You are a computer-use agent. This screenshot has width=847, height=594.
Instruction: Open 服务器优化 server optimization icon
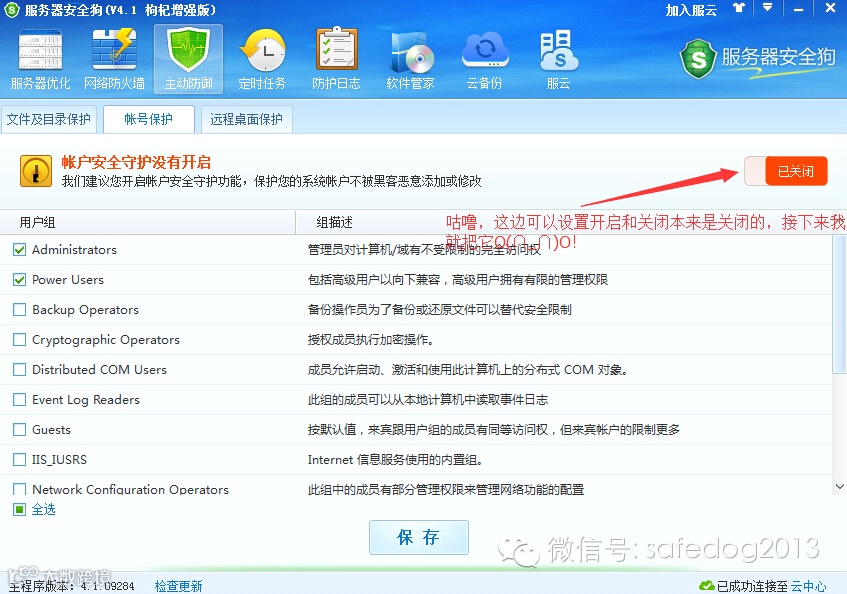(x=40, y=58)
